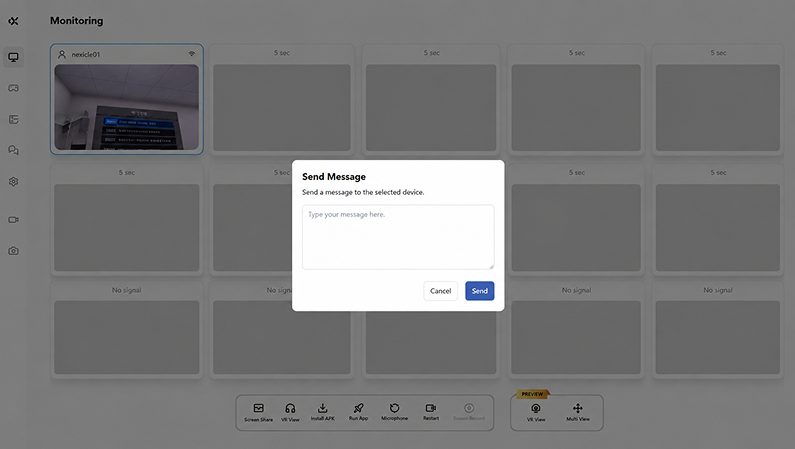The image size is (795, 449).
Task: Click the 'Send Message' dialog title
Action: click(334, 177)
